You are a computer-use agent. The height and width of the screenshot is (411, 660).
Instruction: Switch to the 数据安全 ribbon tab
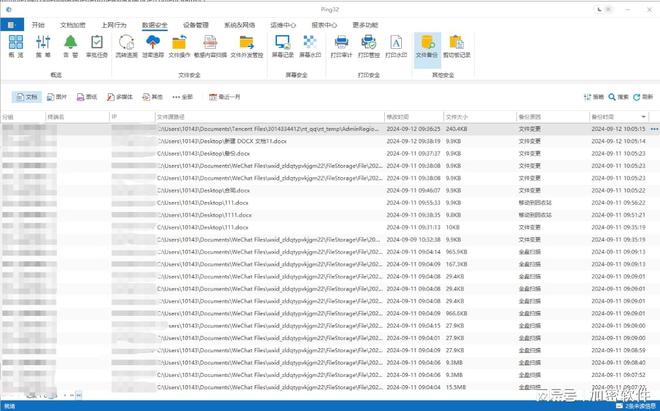click(155, 24)
